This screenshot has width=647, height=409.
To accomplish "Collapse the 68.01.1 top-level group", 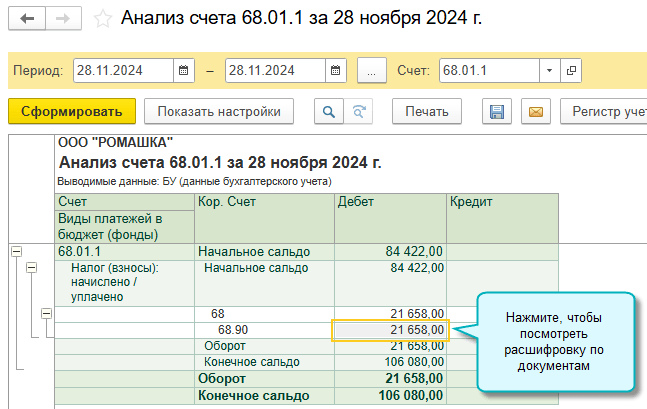I will pyautogui.click(x=16, y=252).
